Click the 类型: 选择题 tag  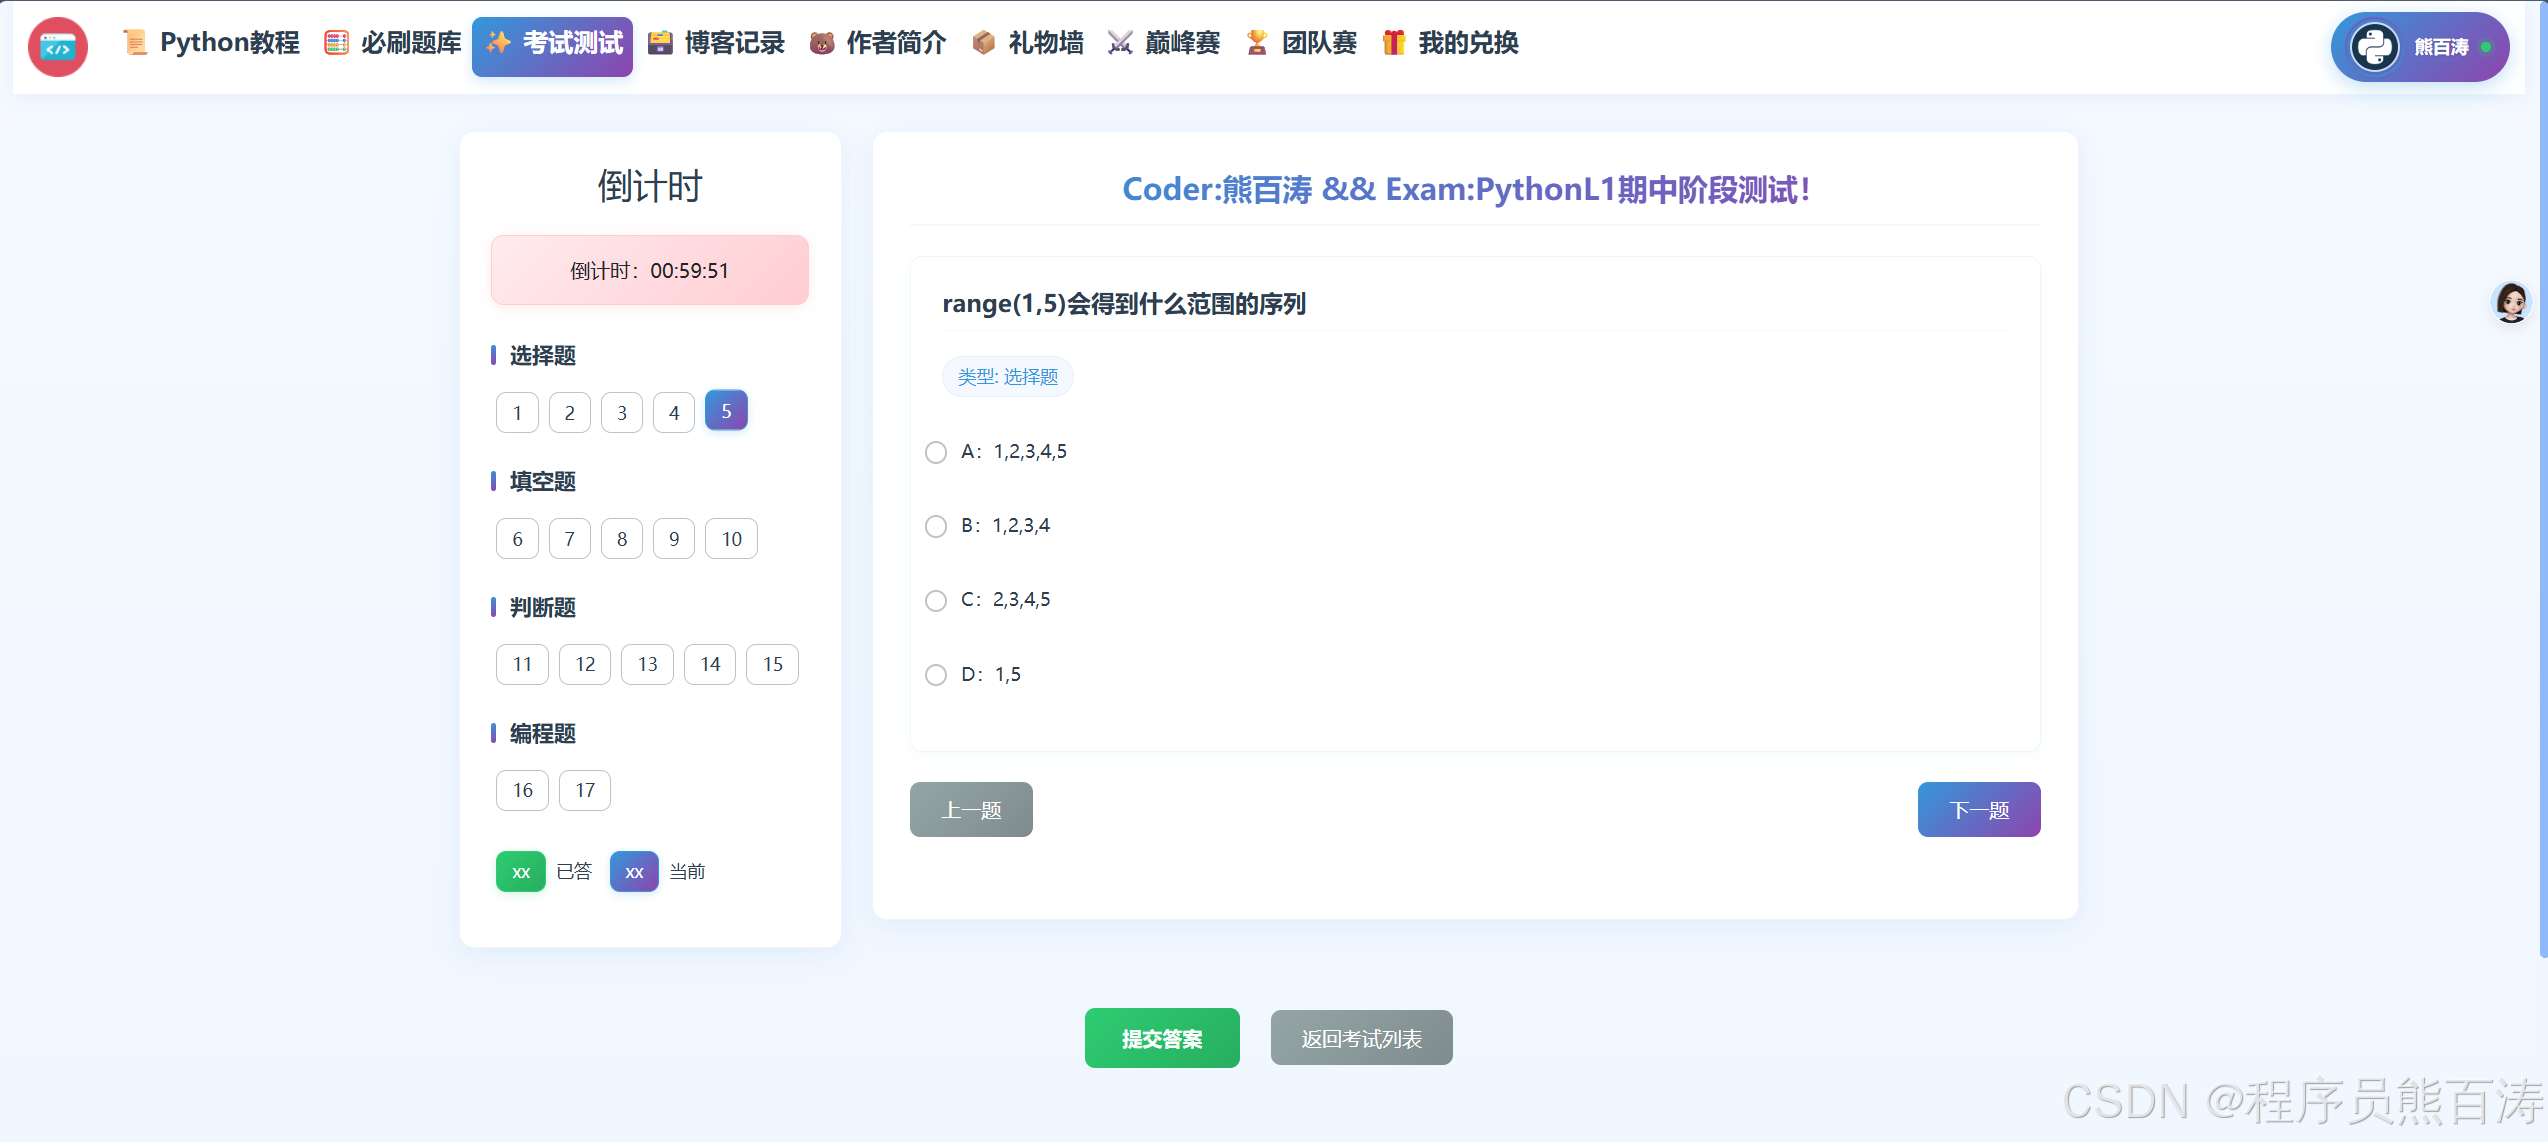point(1008,377)
